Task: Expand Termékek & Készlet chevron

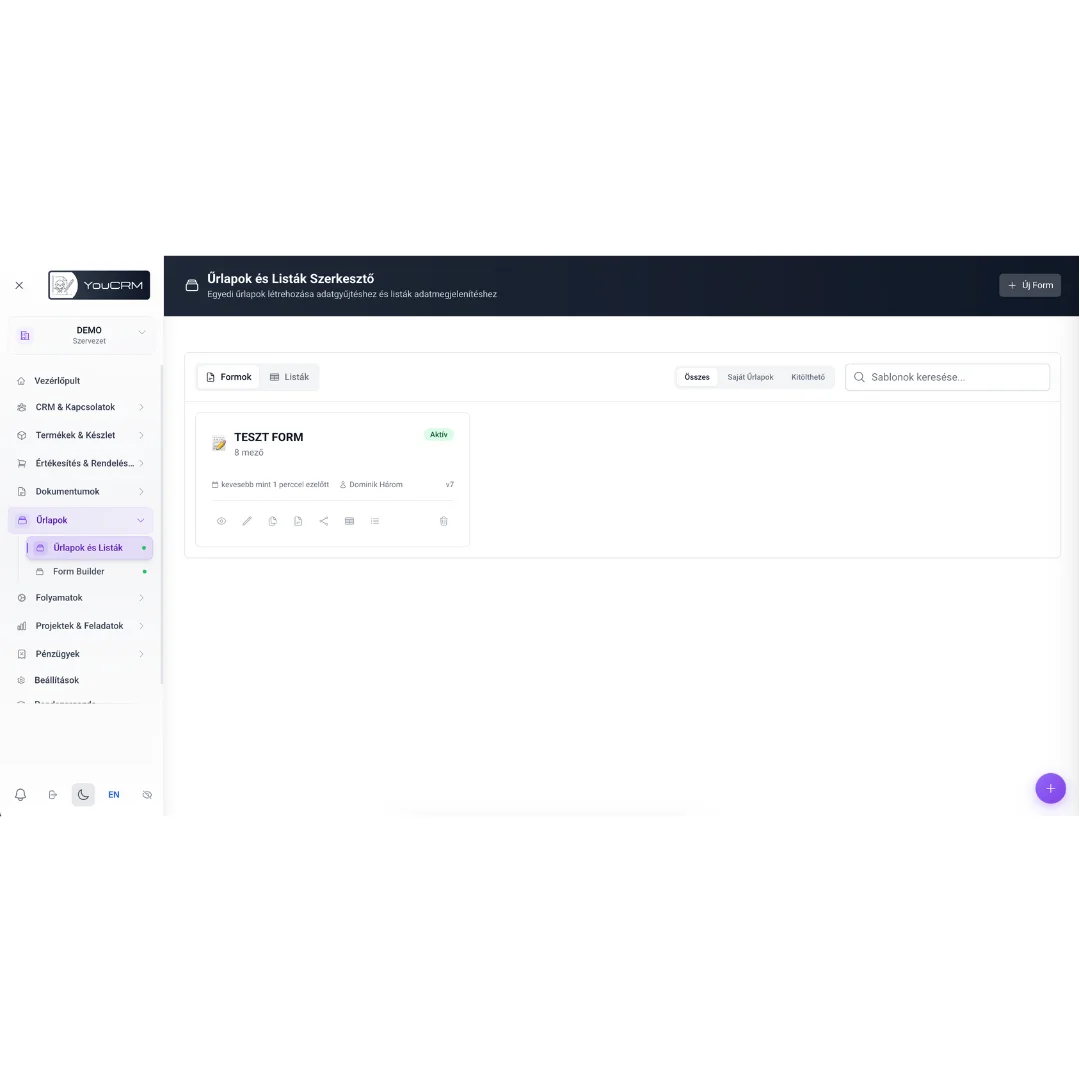Action: pos(141,435)
